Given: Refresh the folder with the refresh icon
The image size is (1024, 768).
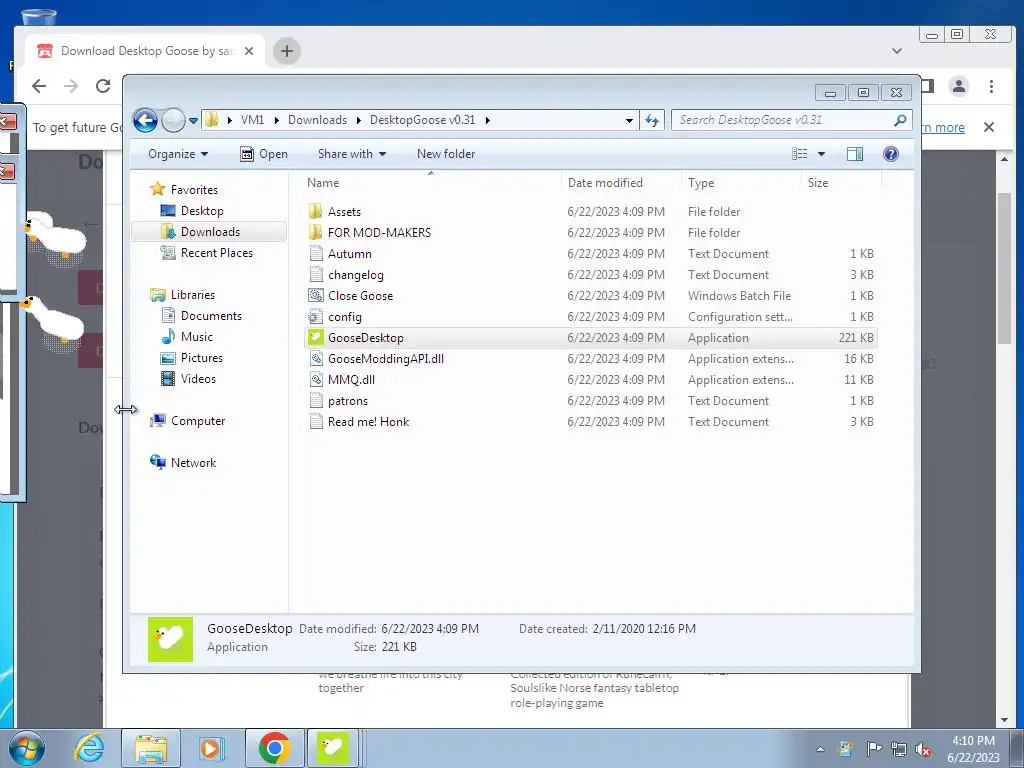Looking at the screenshot, I should coord(652,120).
